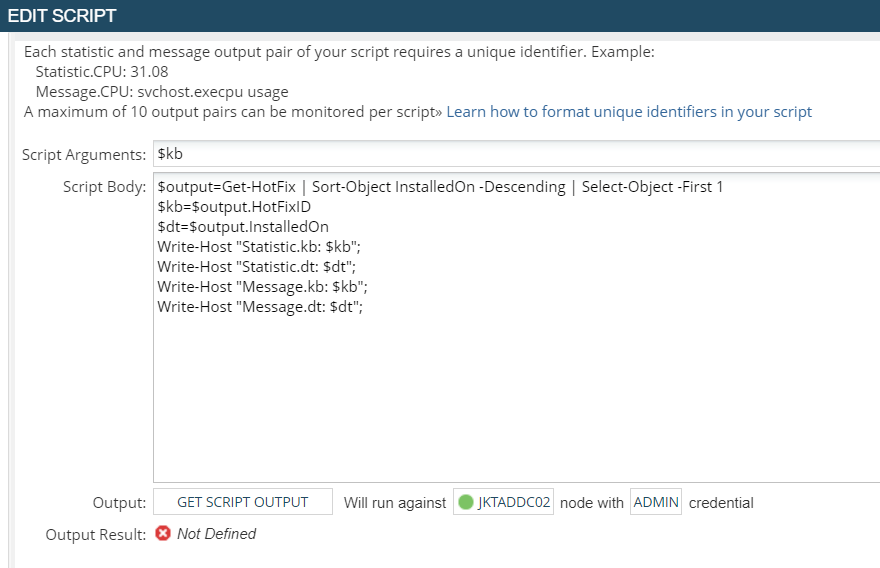Open the 'Learn how to format unique identifiers' link
880x568 pixels.
pyautogui.click(x=629, y=112)
